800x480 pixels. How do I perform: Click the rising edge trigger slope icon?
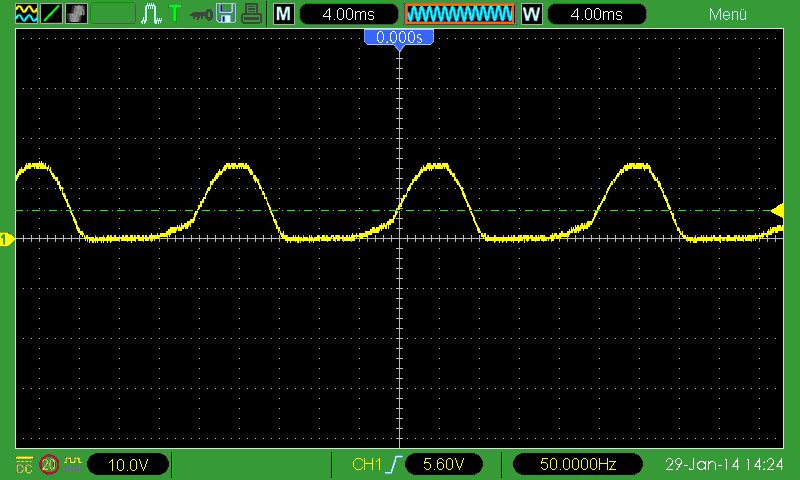pyautogui.click(x=394, y=464)
